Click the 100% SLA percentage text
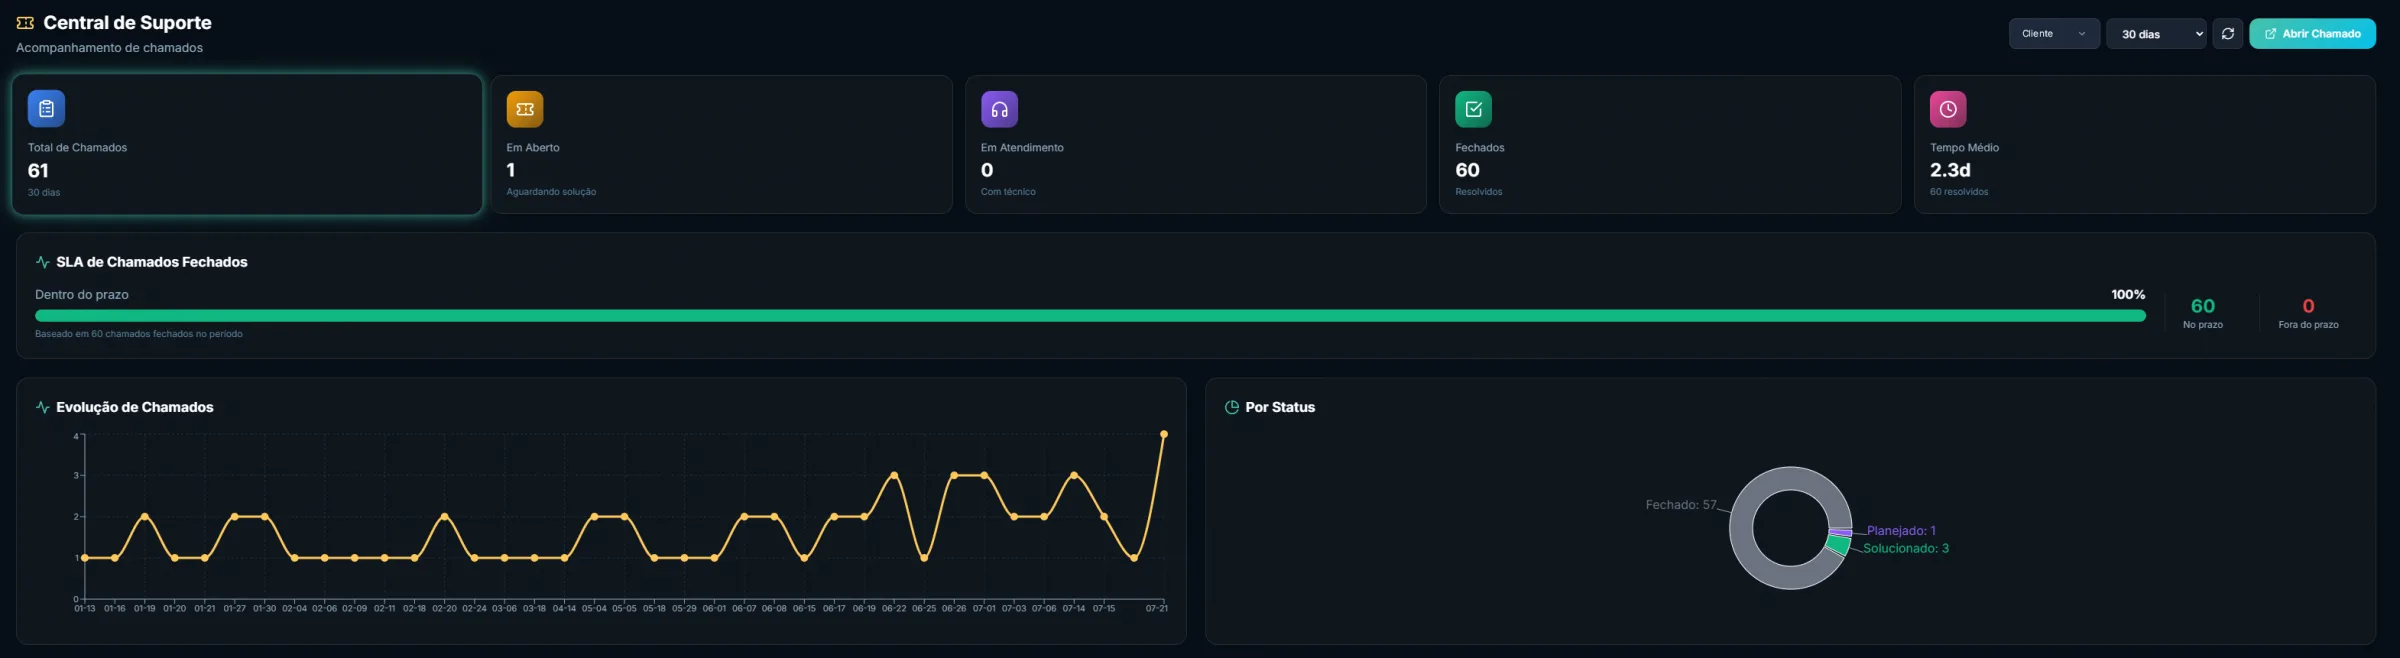Screen dimensions: 2400x658 click(x=2128, y=294)
